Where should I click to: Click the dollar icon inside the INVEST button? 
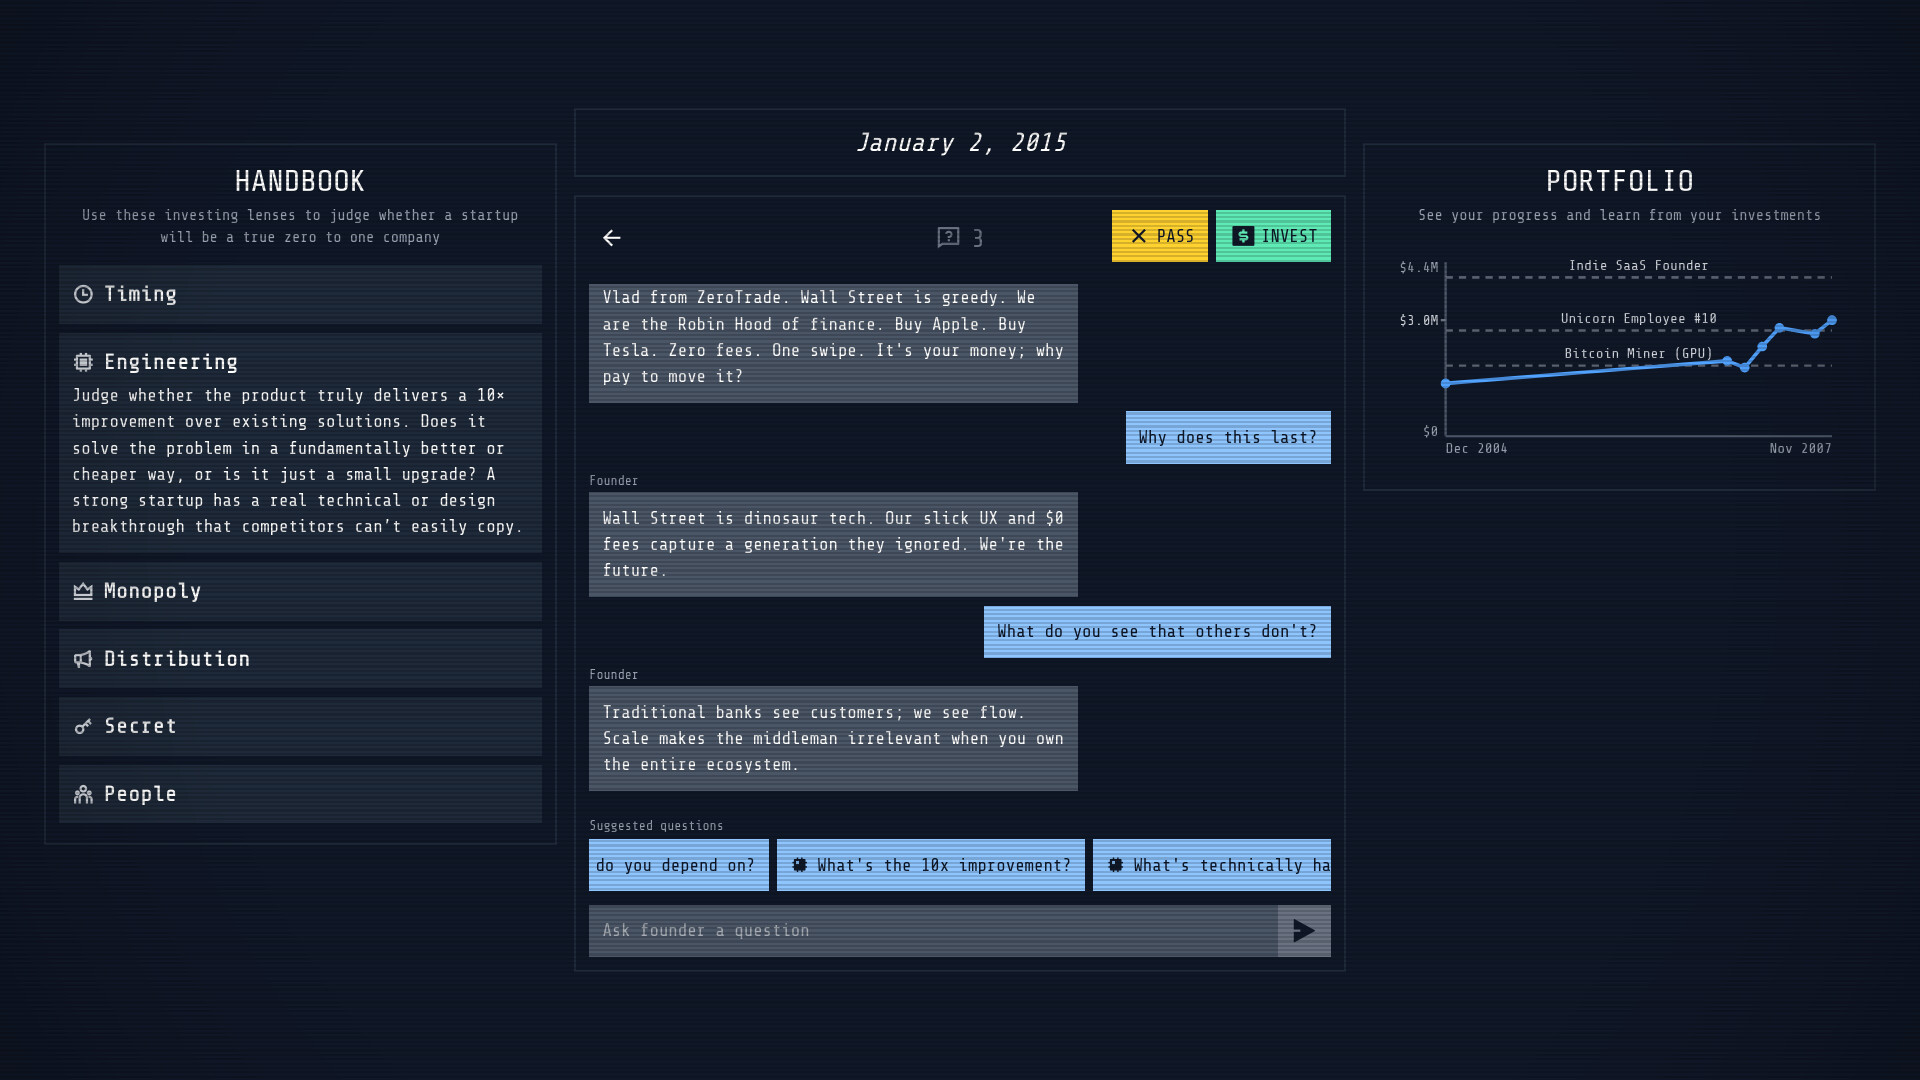[1241, 236]
